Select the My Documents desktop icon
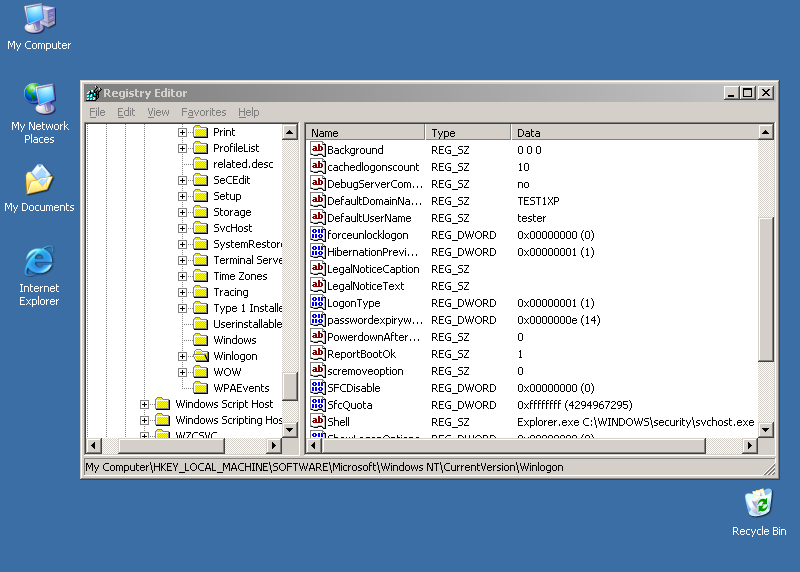The image size is (800, 572). point(39,189)
